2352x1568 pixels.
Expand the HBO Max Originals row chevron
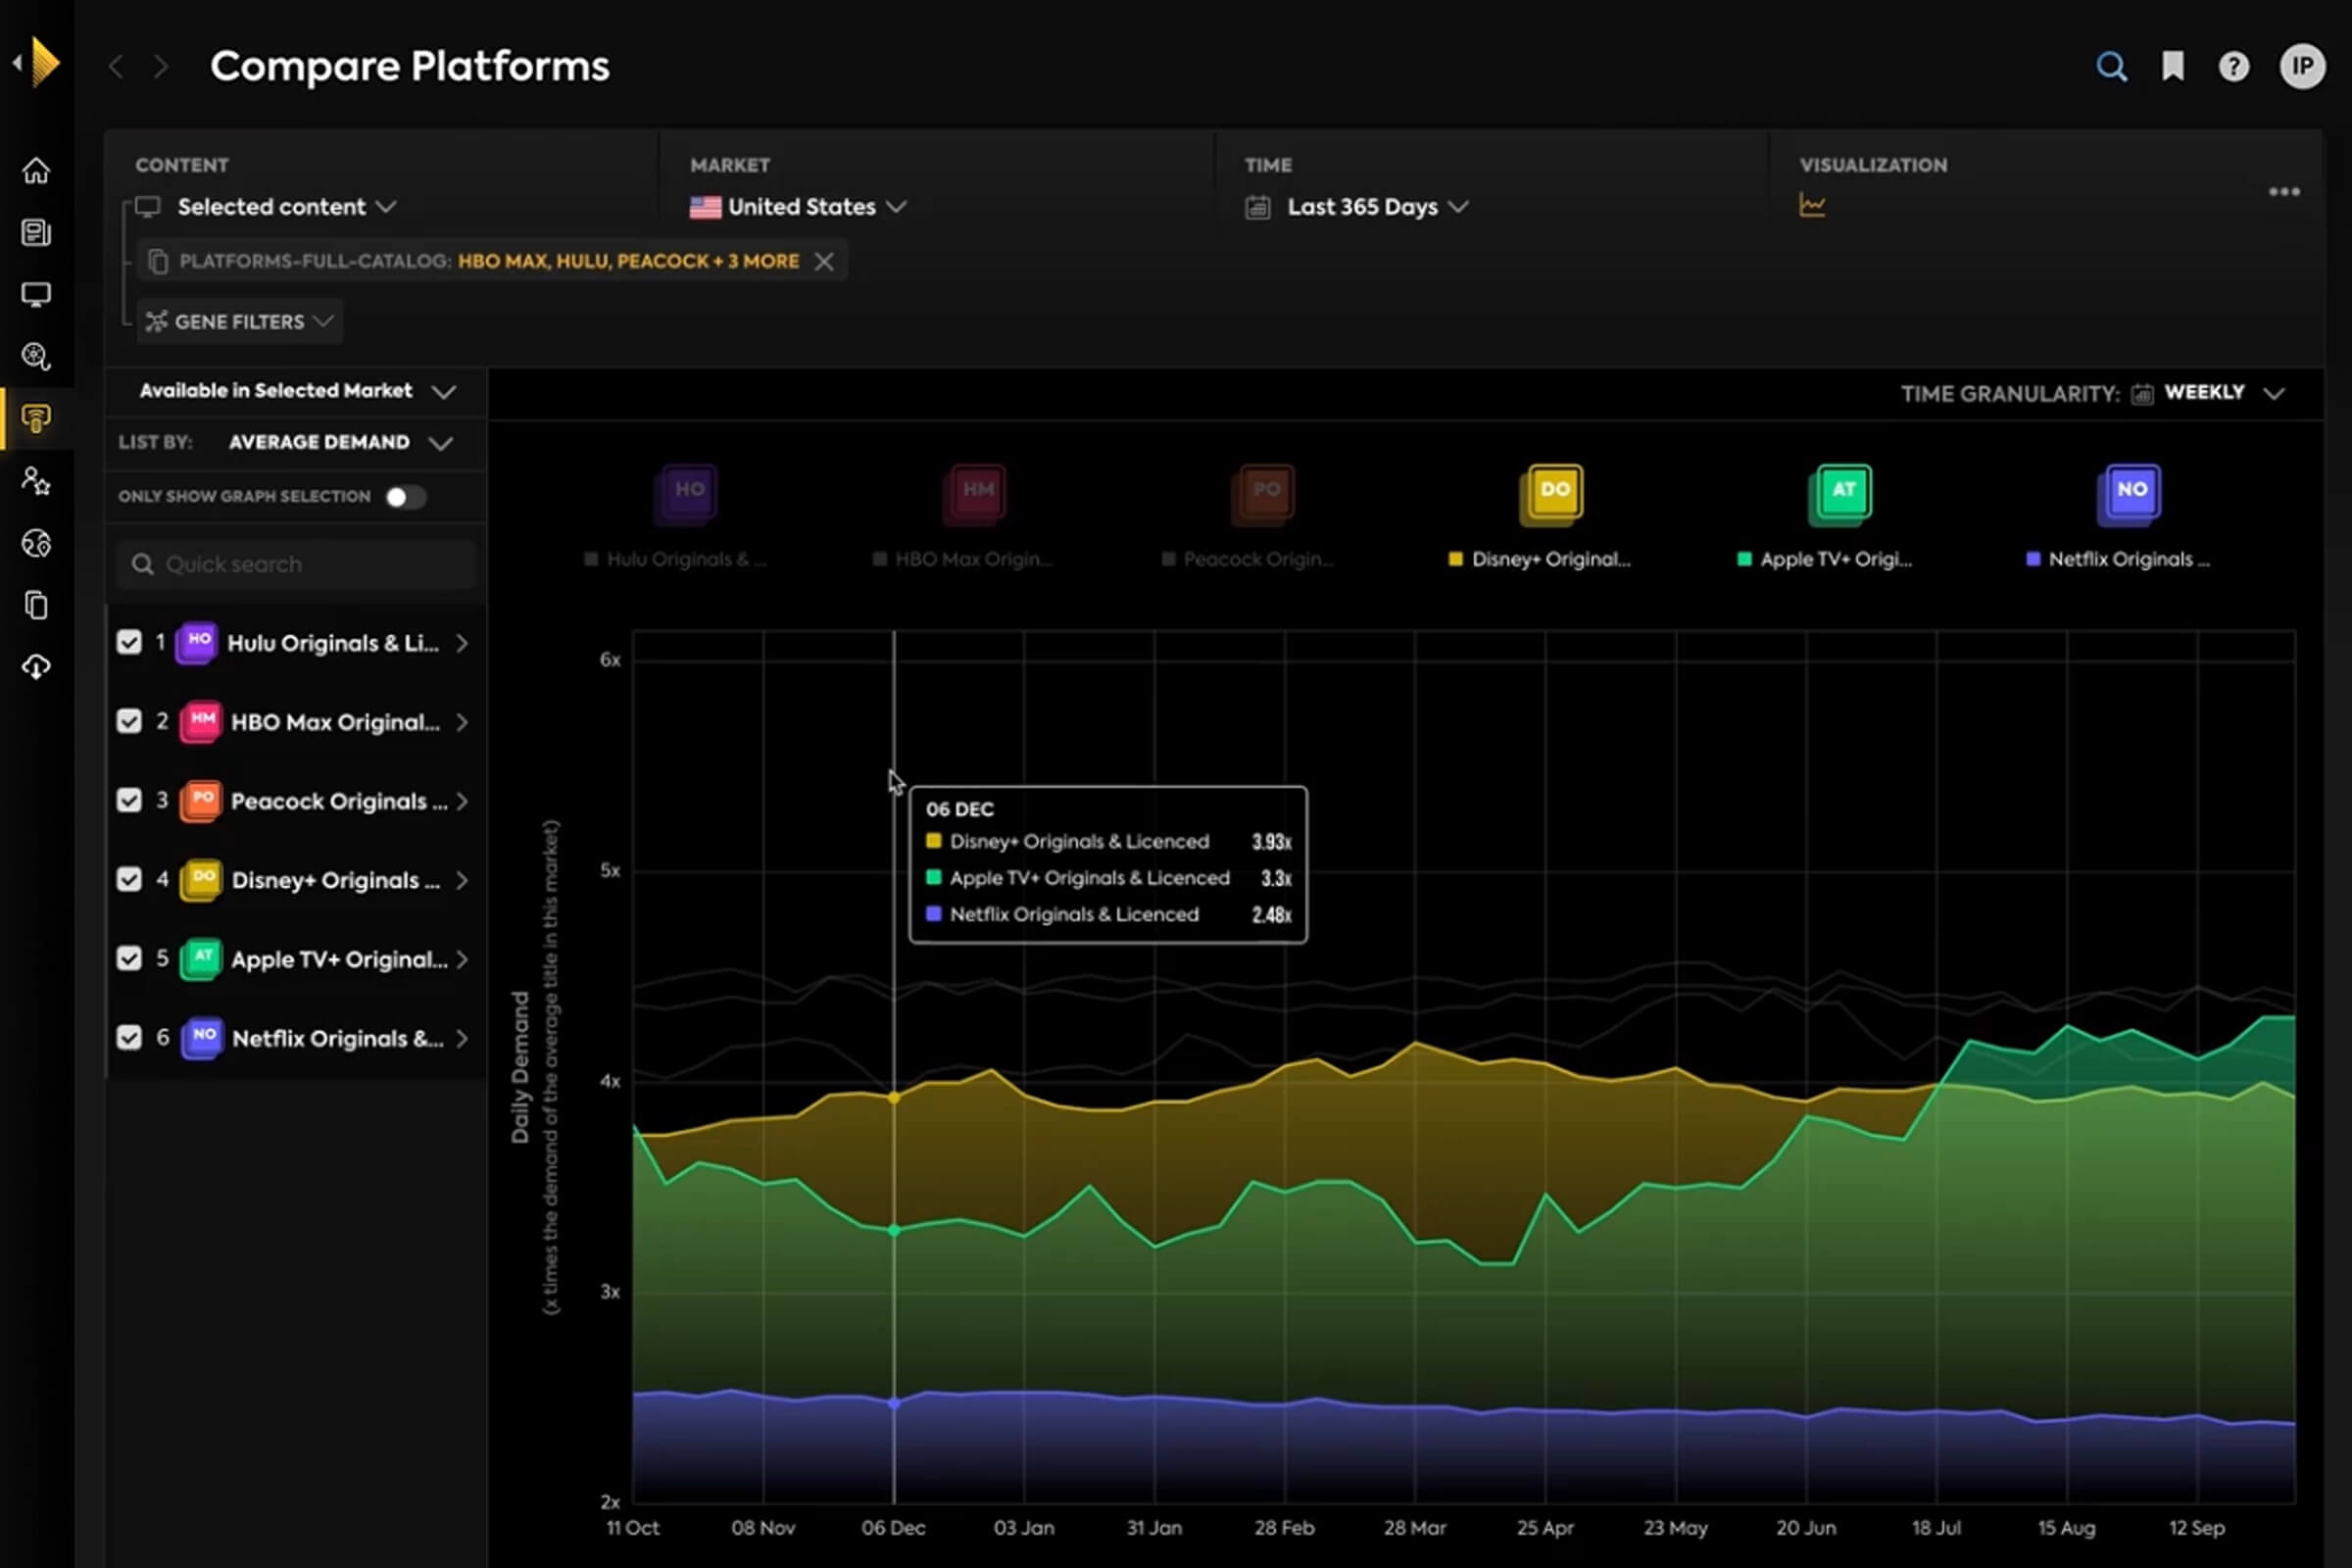click(461, 722)
